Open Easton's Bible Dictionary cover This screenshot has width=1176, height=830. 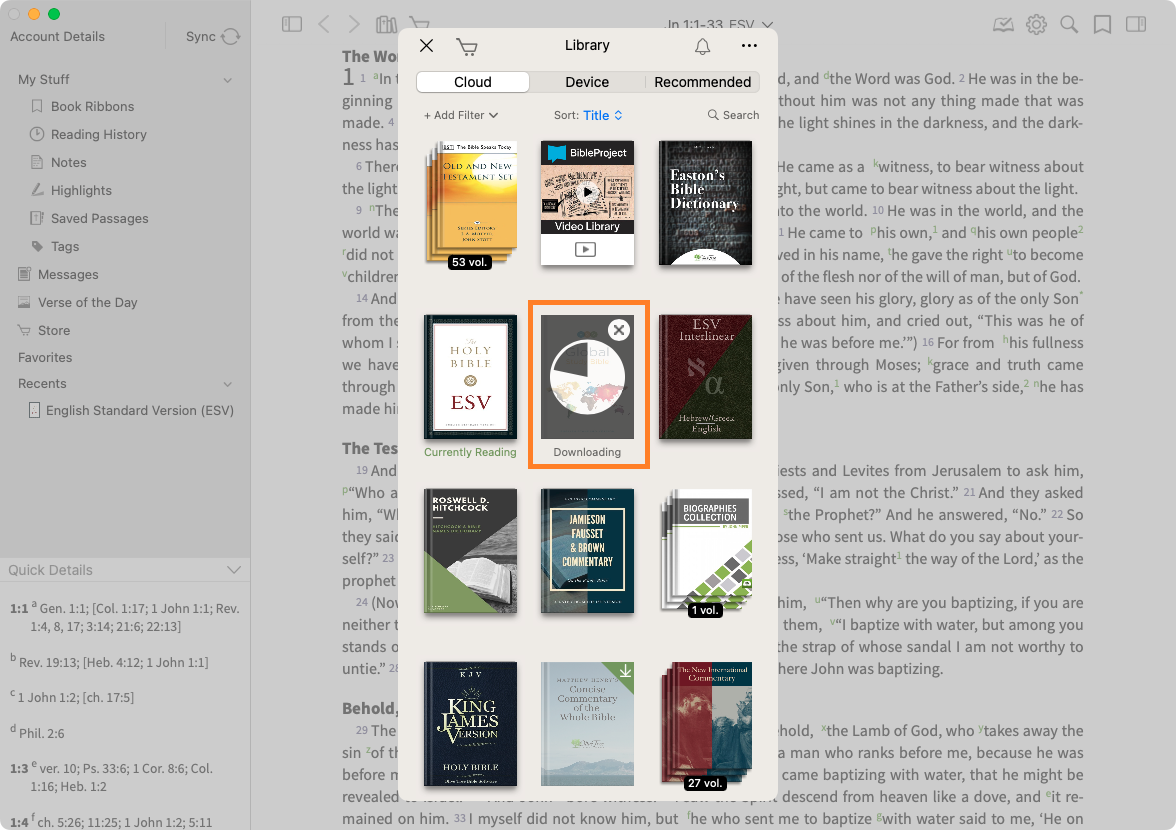(x=705, y=203)
